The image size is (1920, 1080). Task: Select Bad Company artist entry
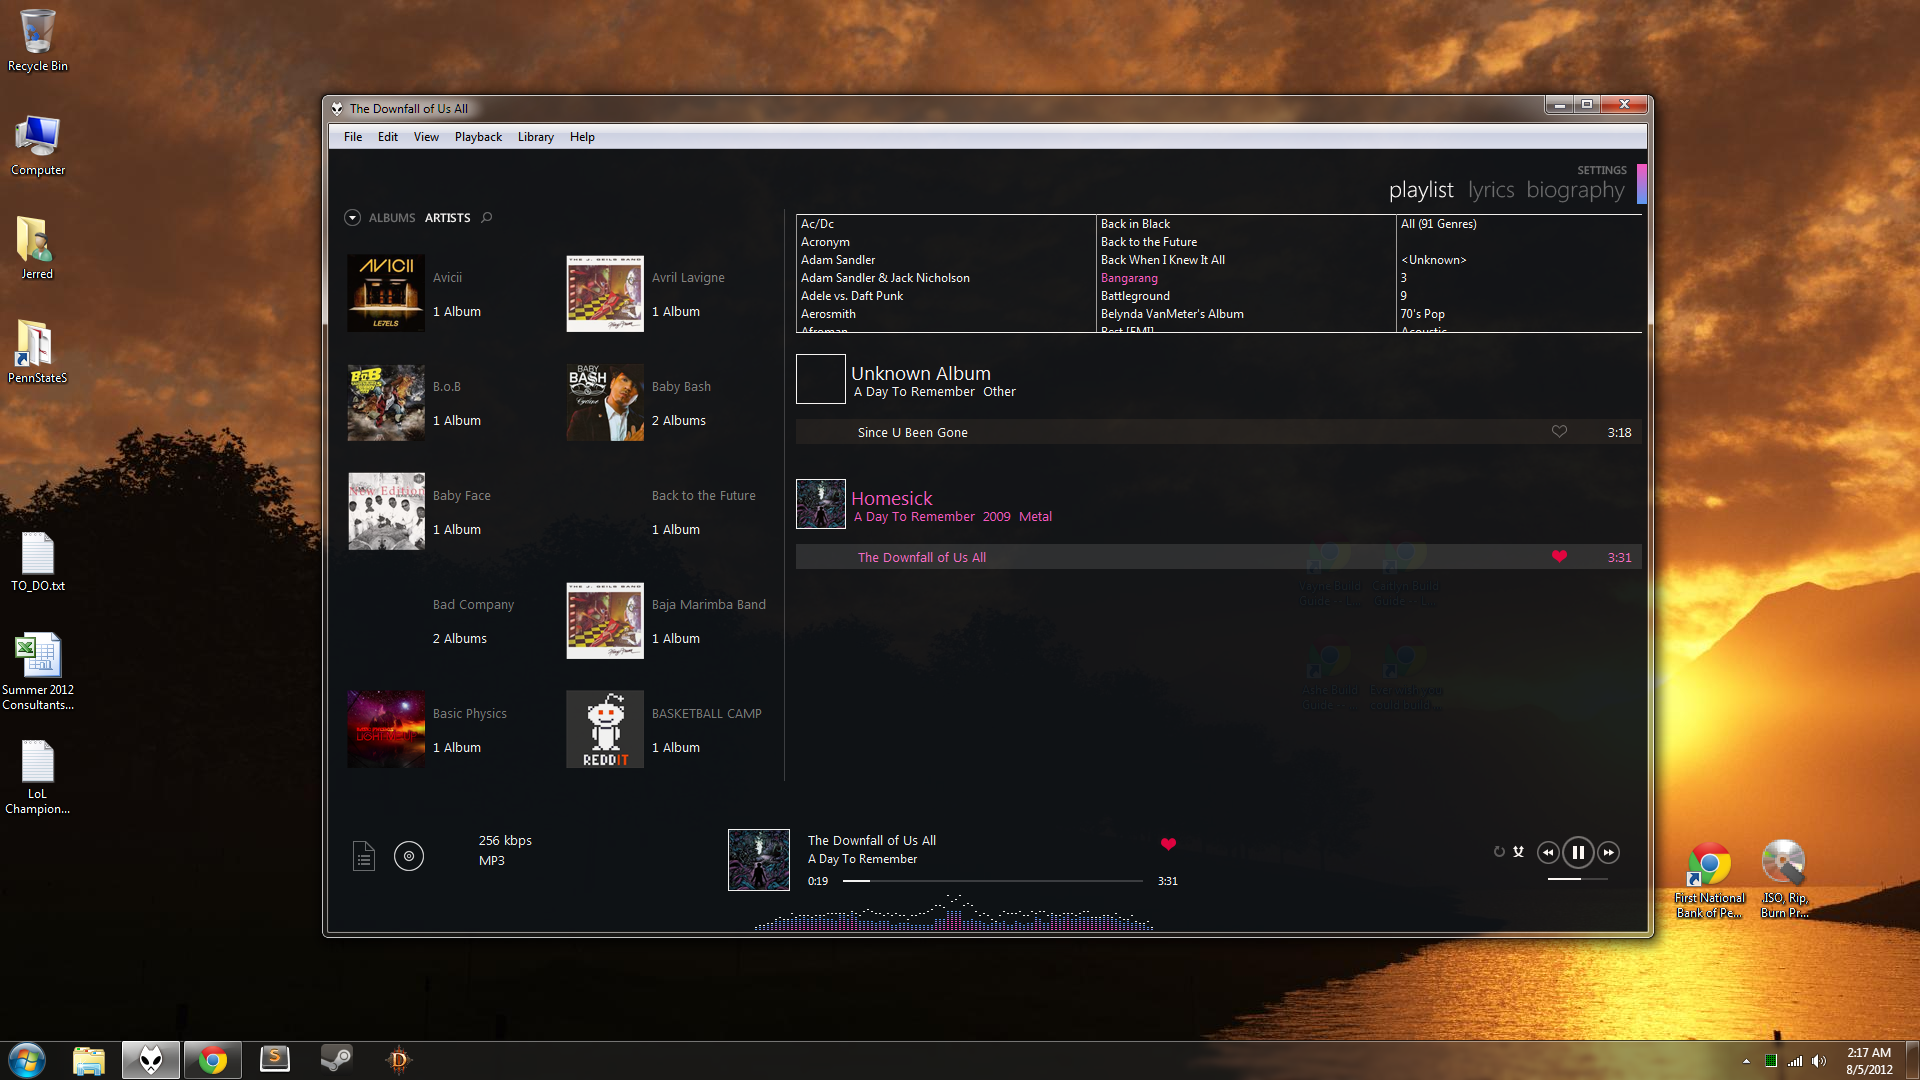[473, 605]
